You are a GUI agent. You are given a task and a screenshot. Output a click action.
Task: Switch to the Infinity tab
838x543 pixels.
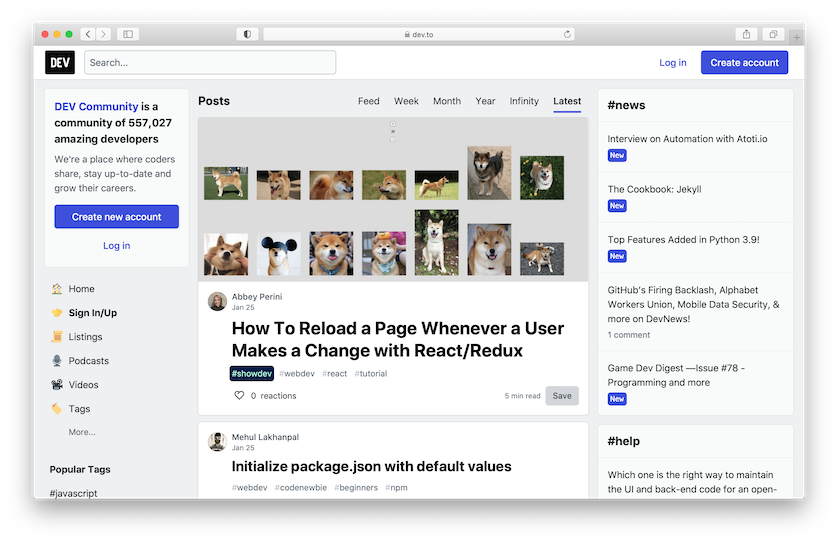(524, 101)
